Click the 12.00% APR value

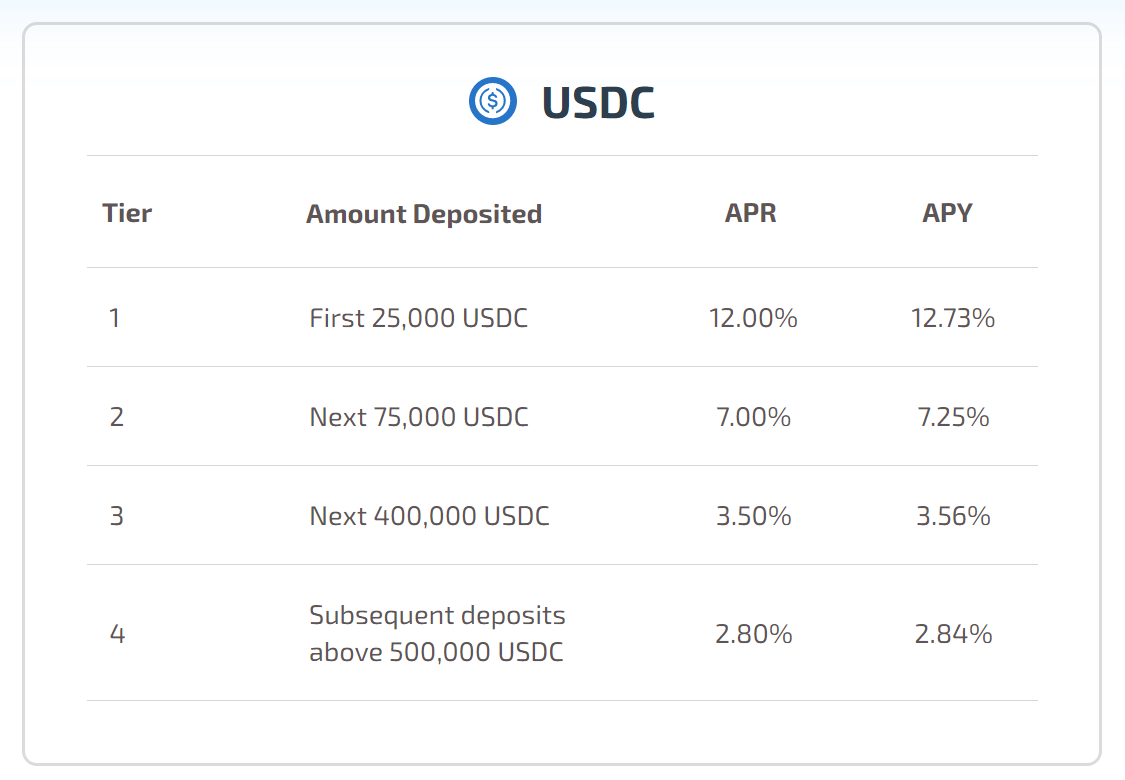click(753, 318)
